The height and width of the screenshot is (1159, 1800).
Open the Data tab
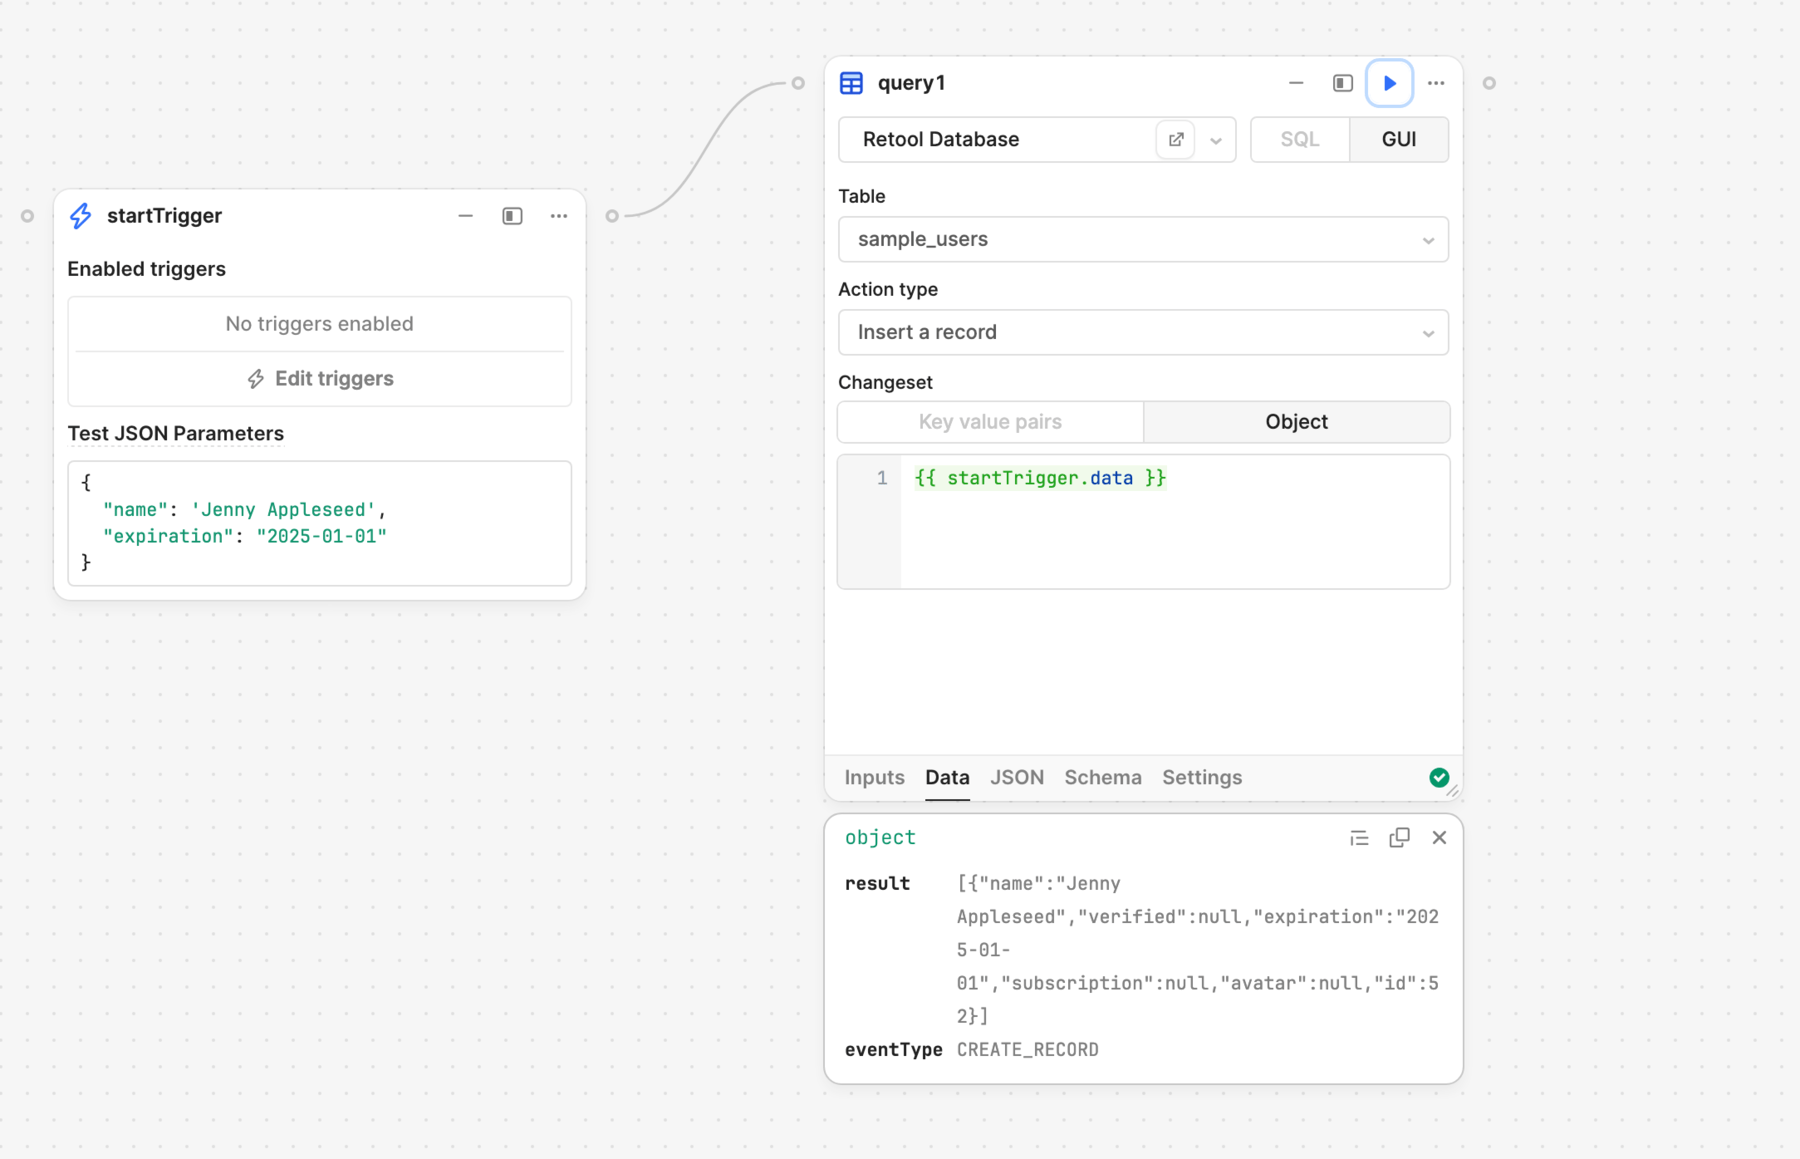[947, 777]
